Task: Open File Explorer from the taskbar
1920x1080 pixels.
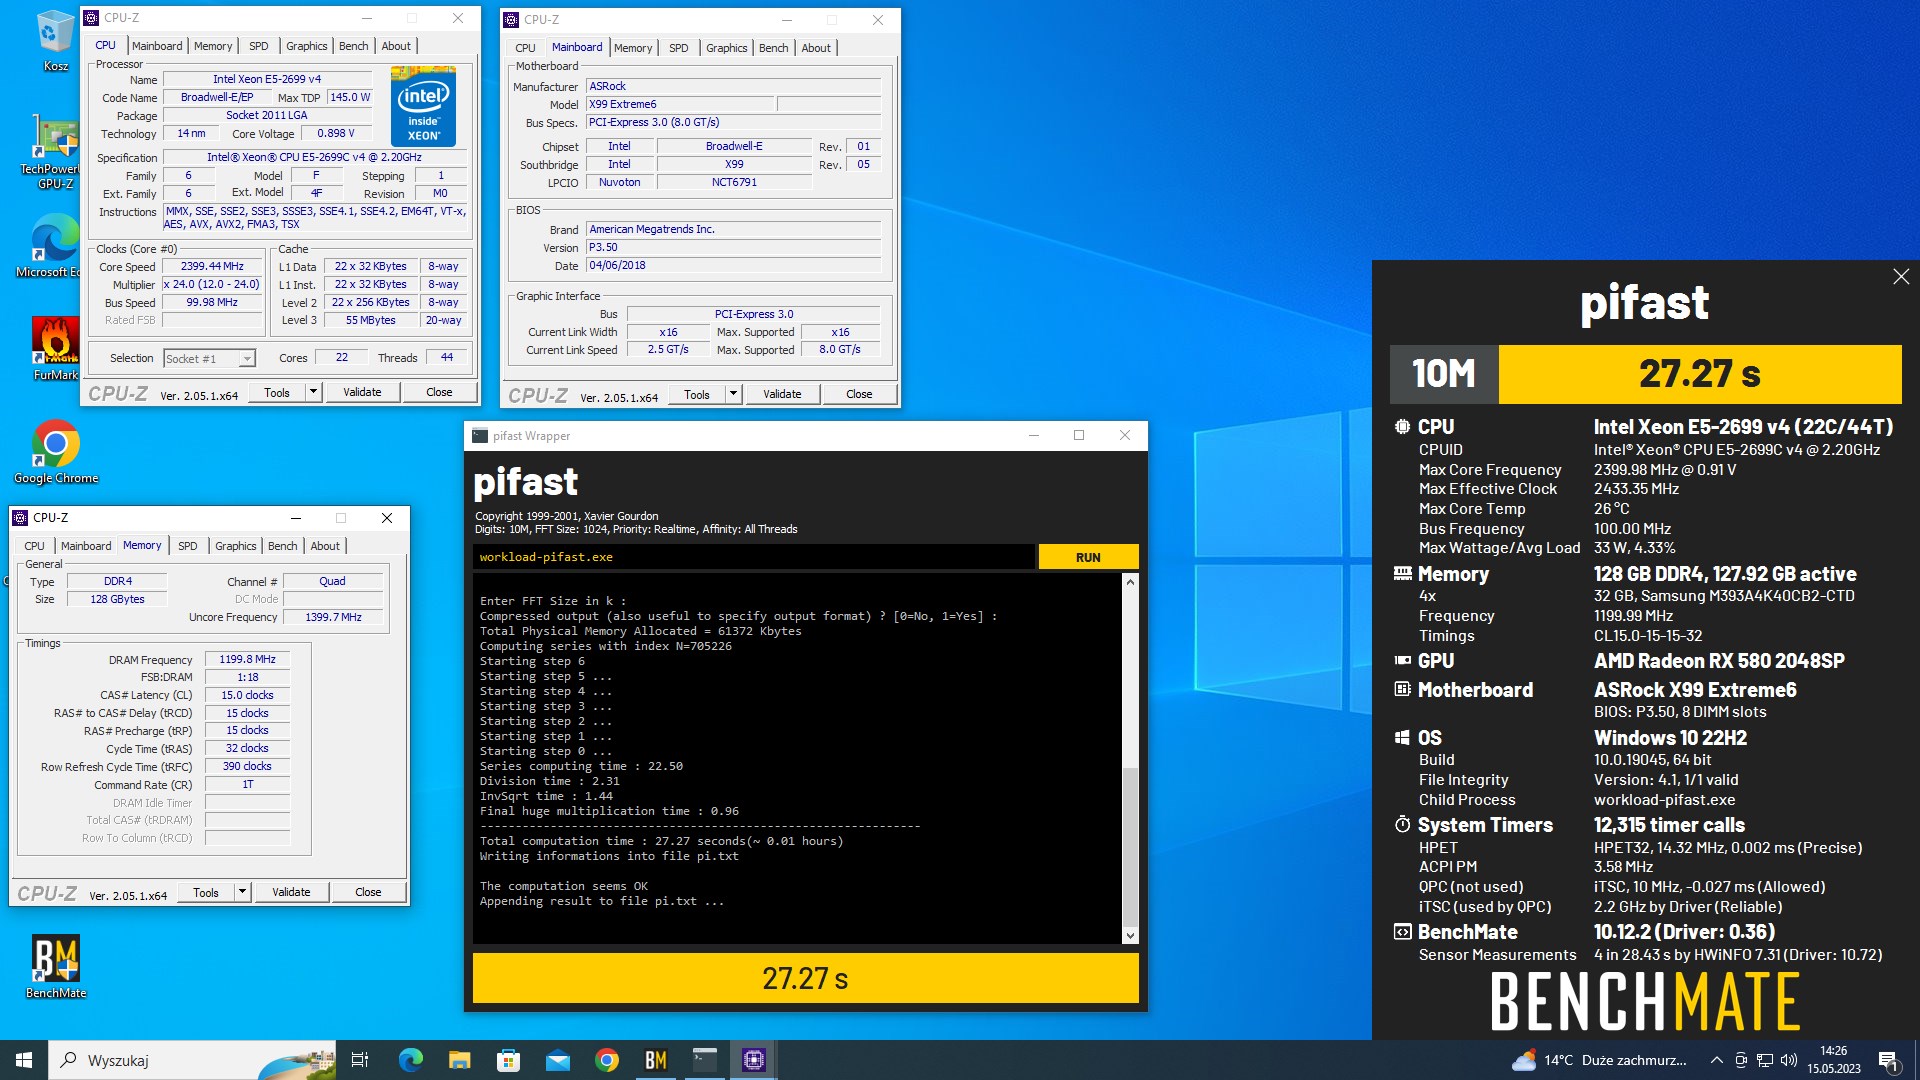Action: 459,1060
